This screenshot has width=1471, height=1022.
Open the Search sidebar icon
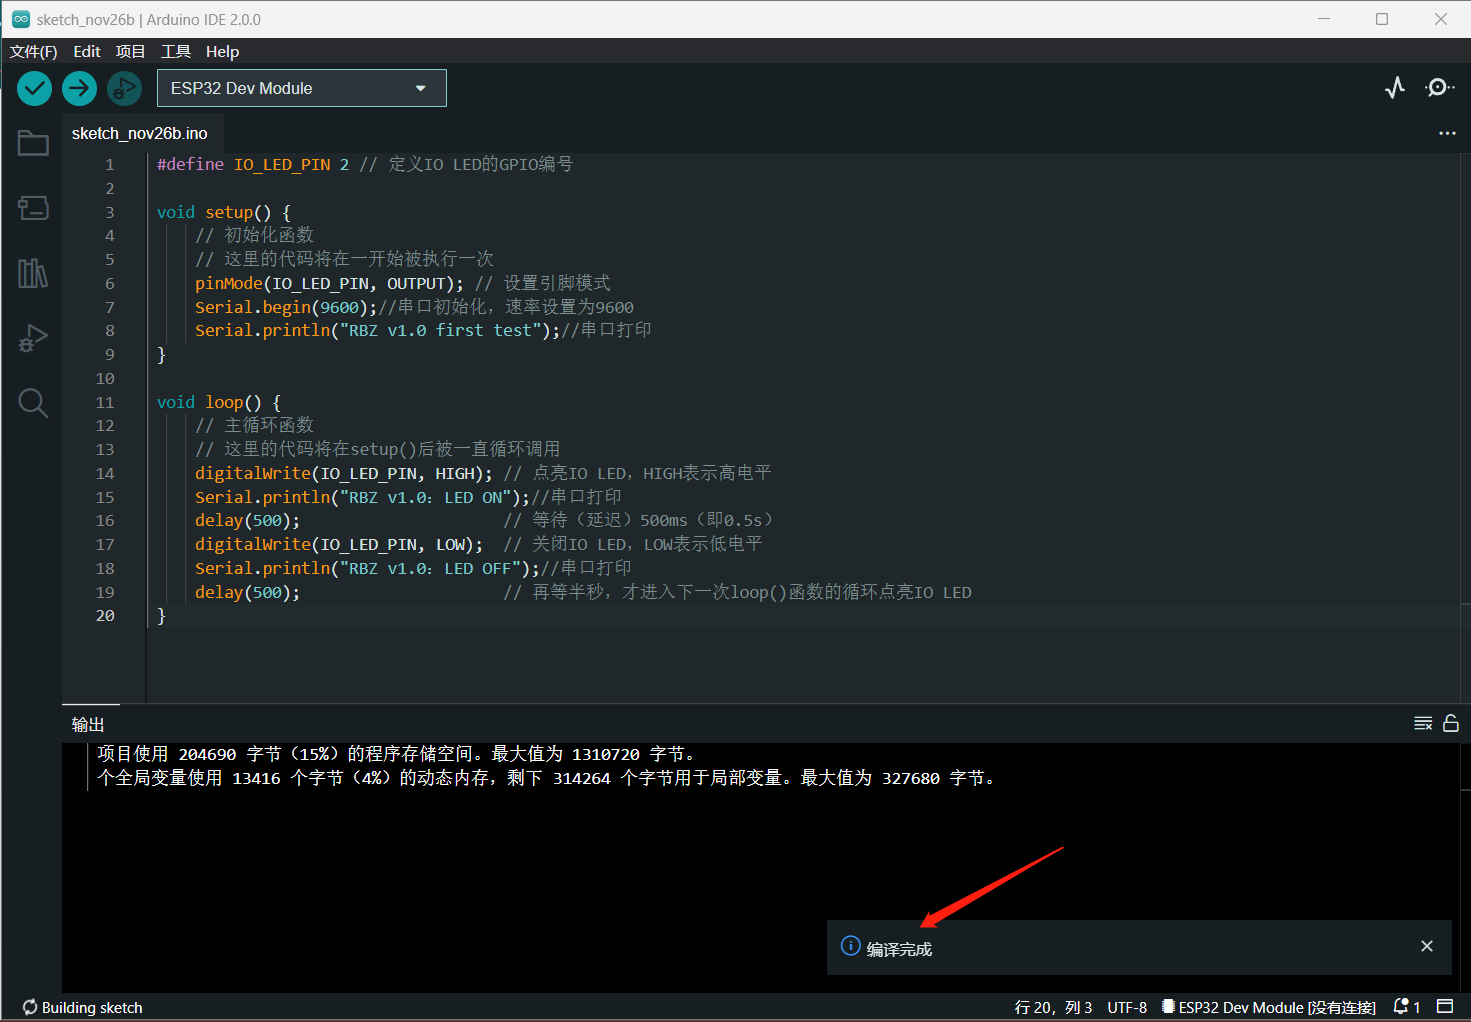pyautogui.click(x=33, y=403)
